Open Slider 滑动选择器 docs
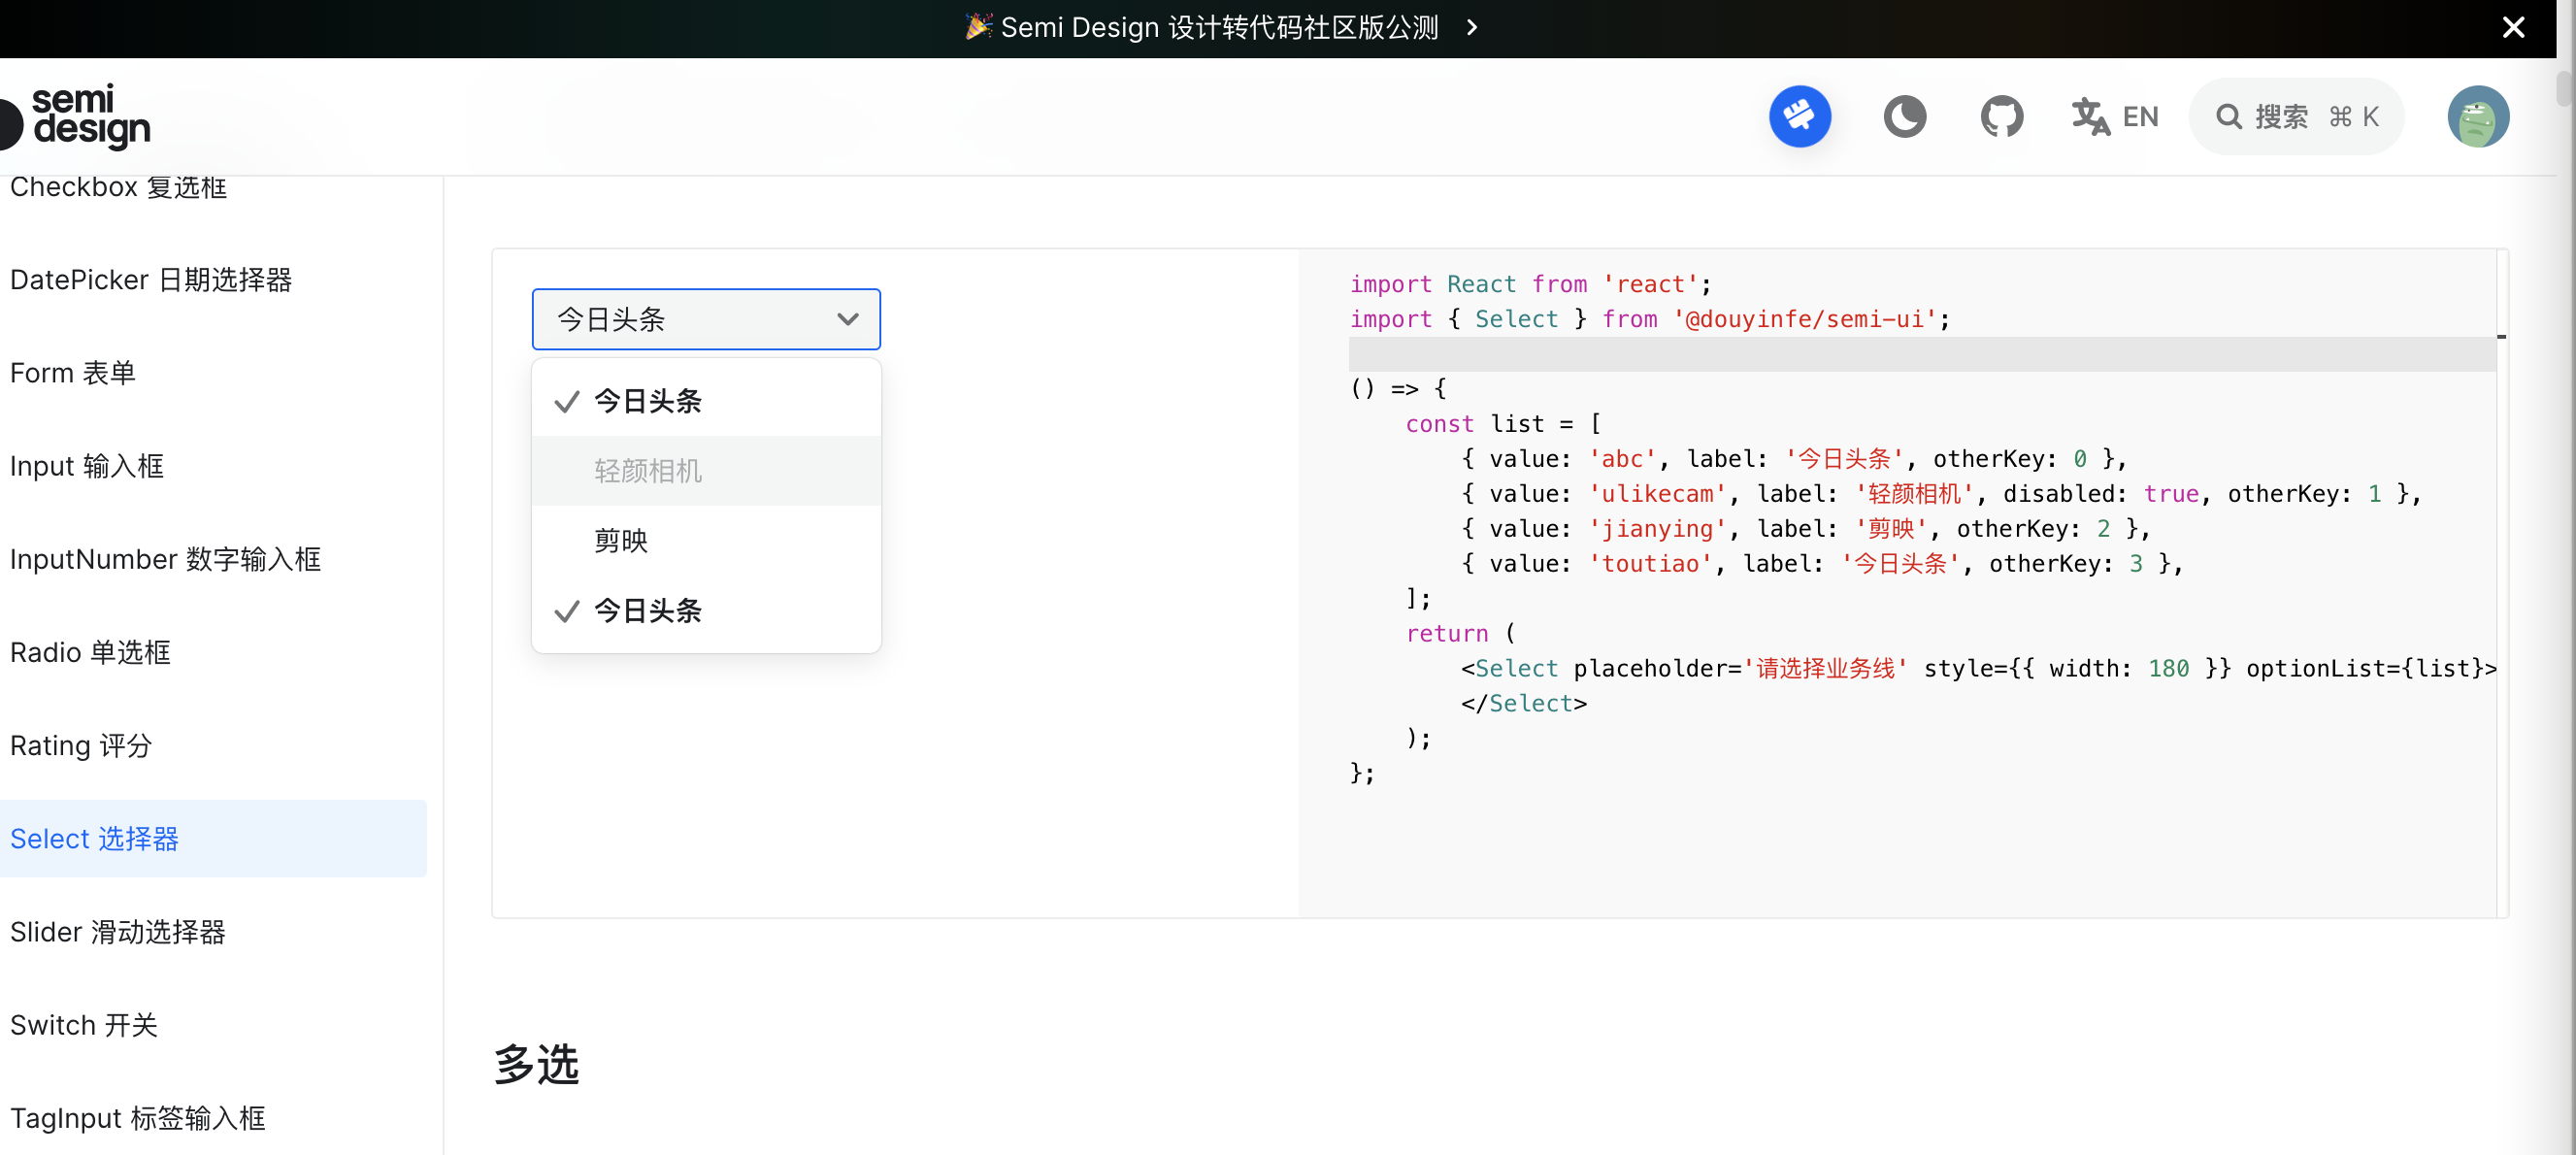The width and height of the screenshot is (2576, 1155). [118, 932]
